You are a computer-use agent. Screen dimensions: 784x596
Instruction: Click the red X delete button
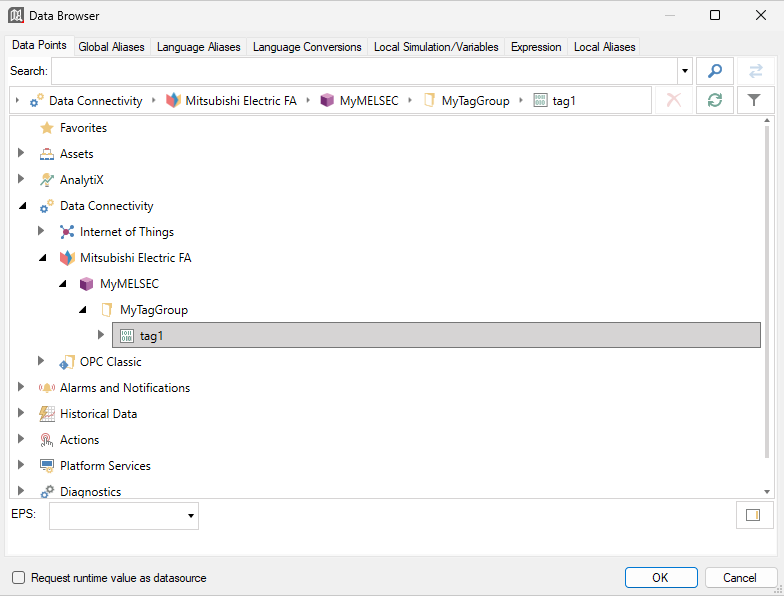674,100
